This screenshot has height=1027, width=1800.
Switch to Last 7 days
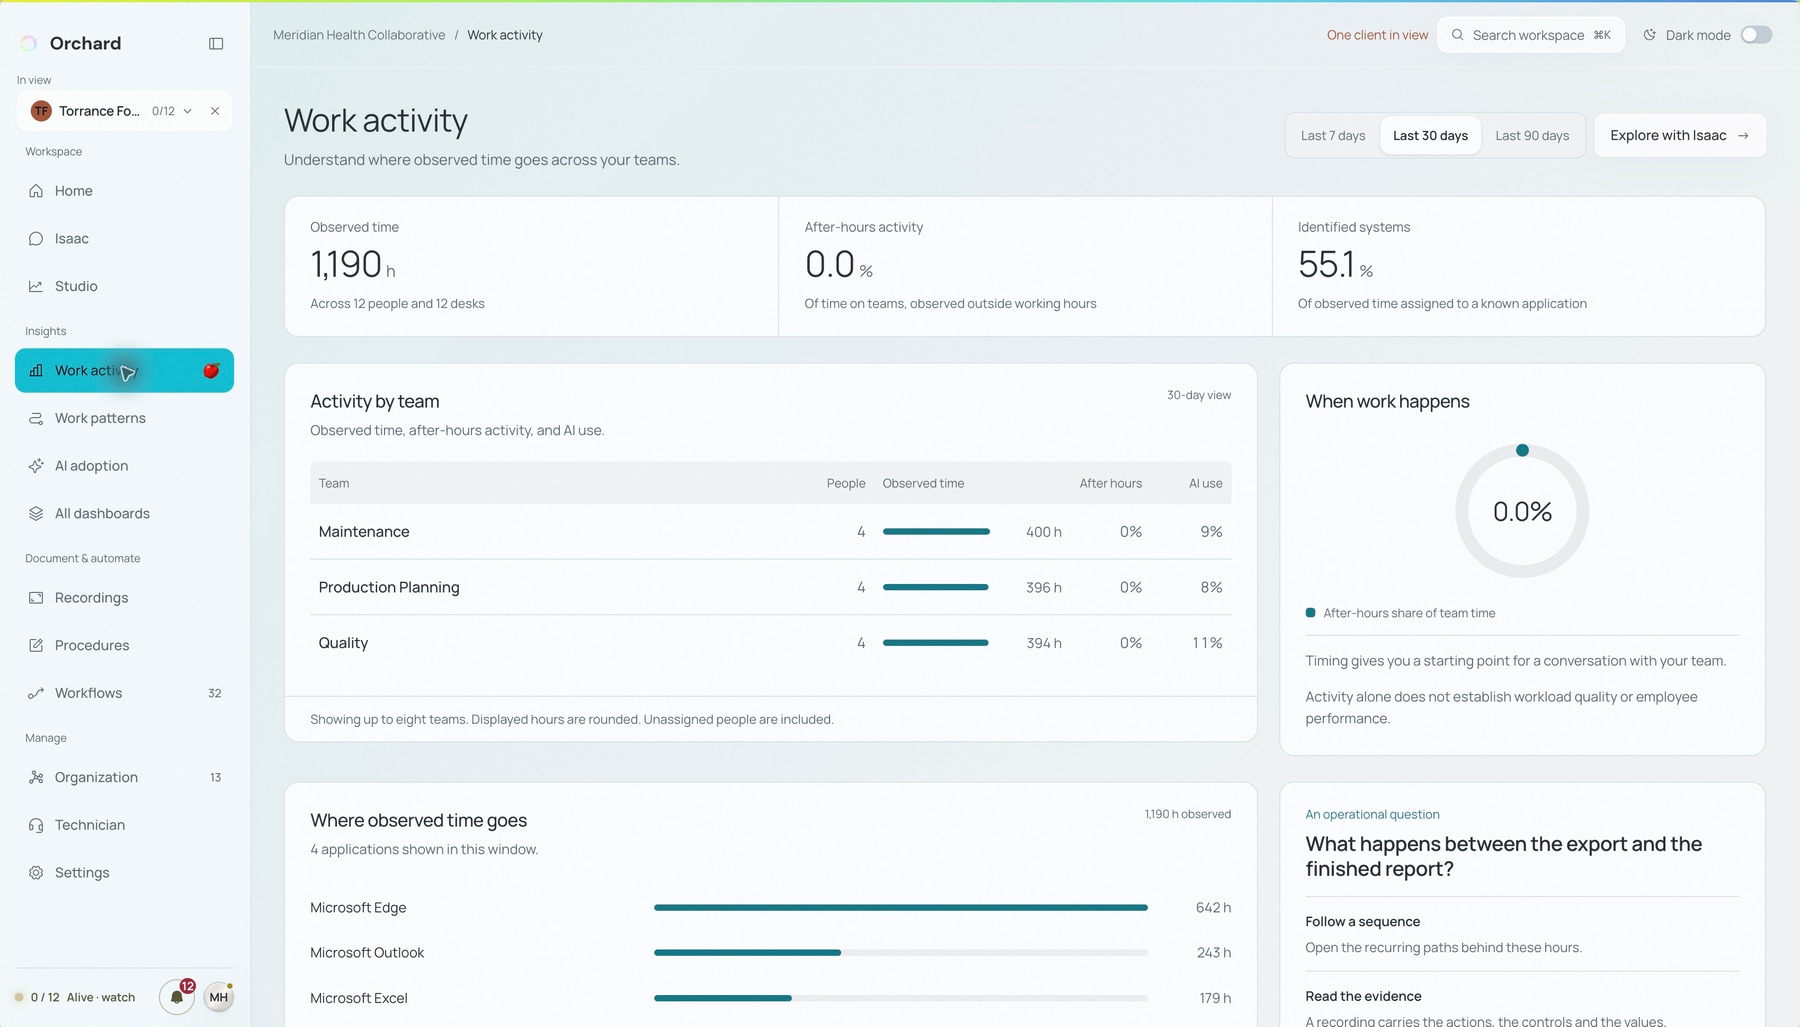pos(1333,136)
